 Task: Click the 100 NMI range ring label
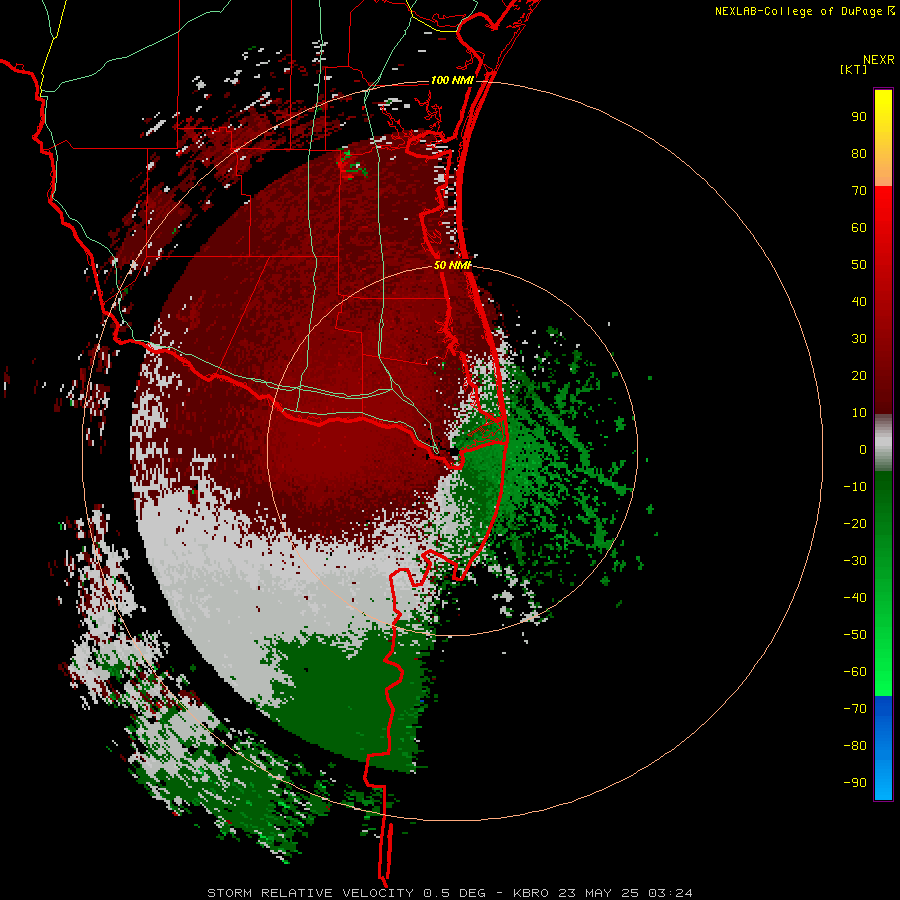(452, 80)
